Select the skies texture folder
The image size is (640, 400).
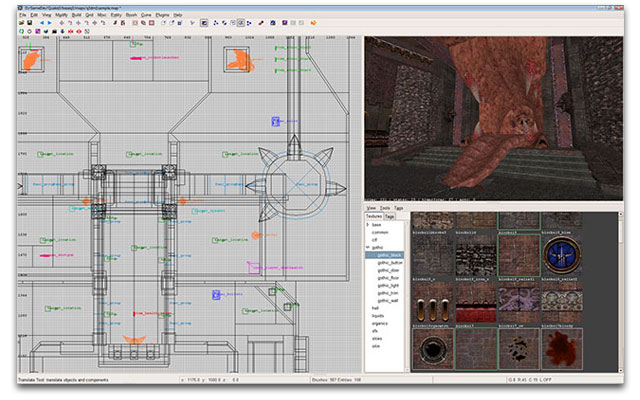[x=377, y=338]
